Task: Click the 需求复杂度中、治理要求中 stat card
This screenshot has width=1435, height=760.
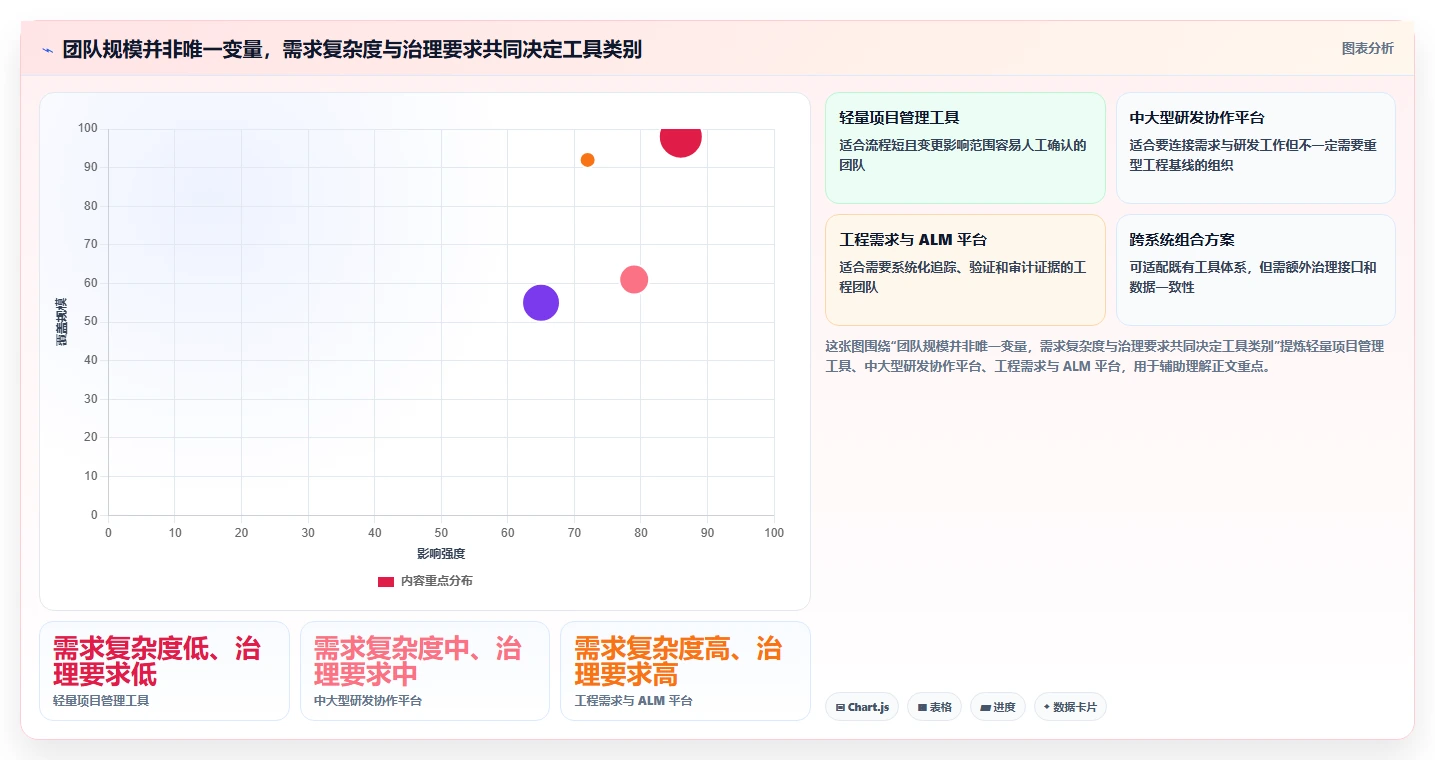Action: click(425, 671)
